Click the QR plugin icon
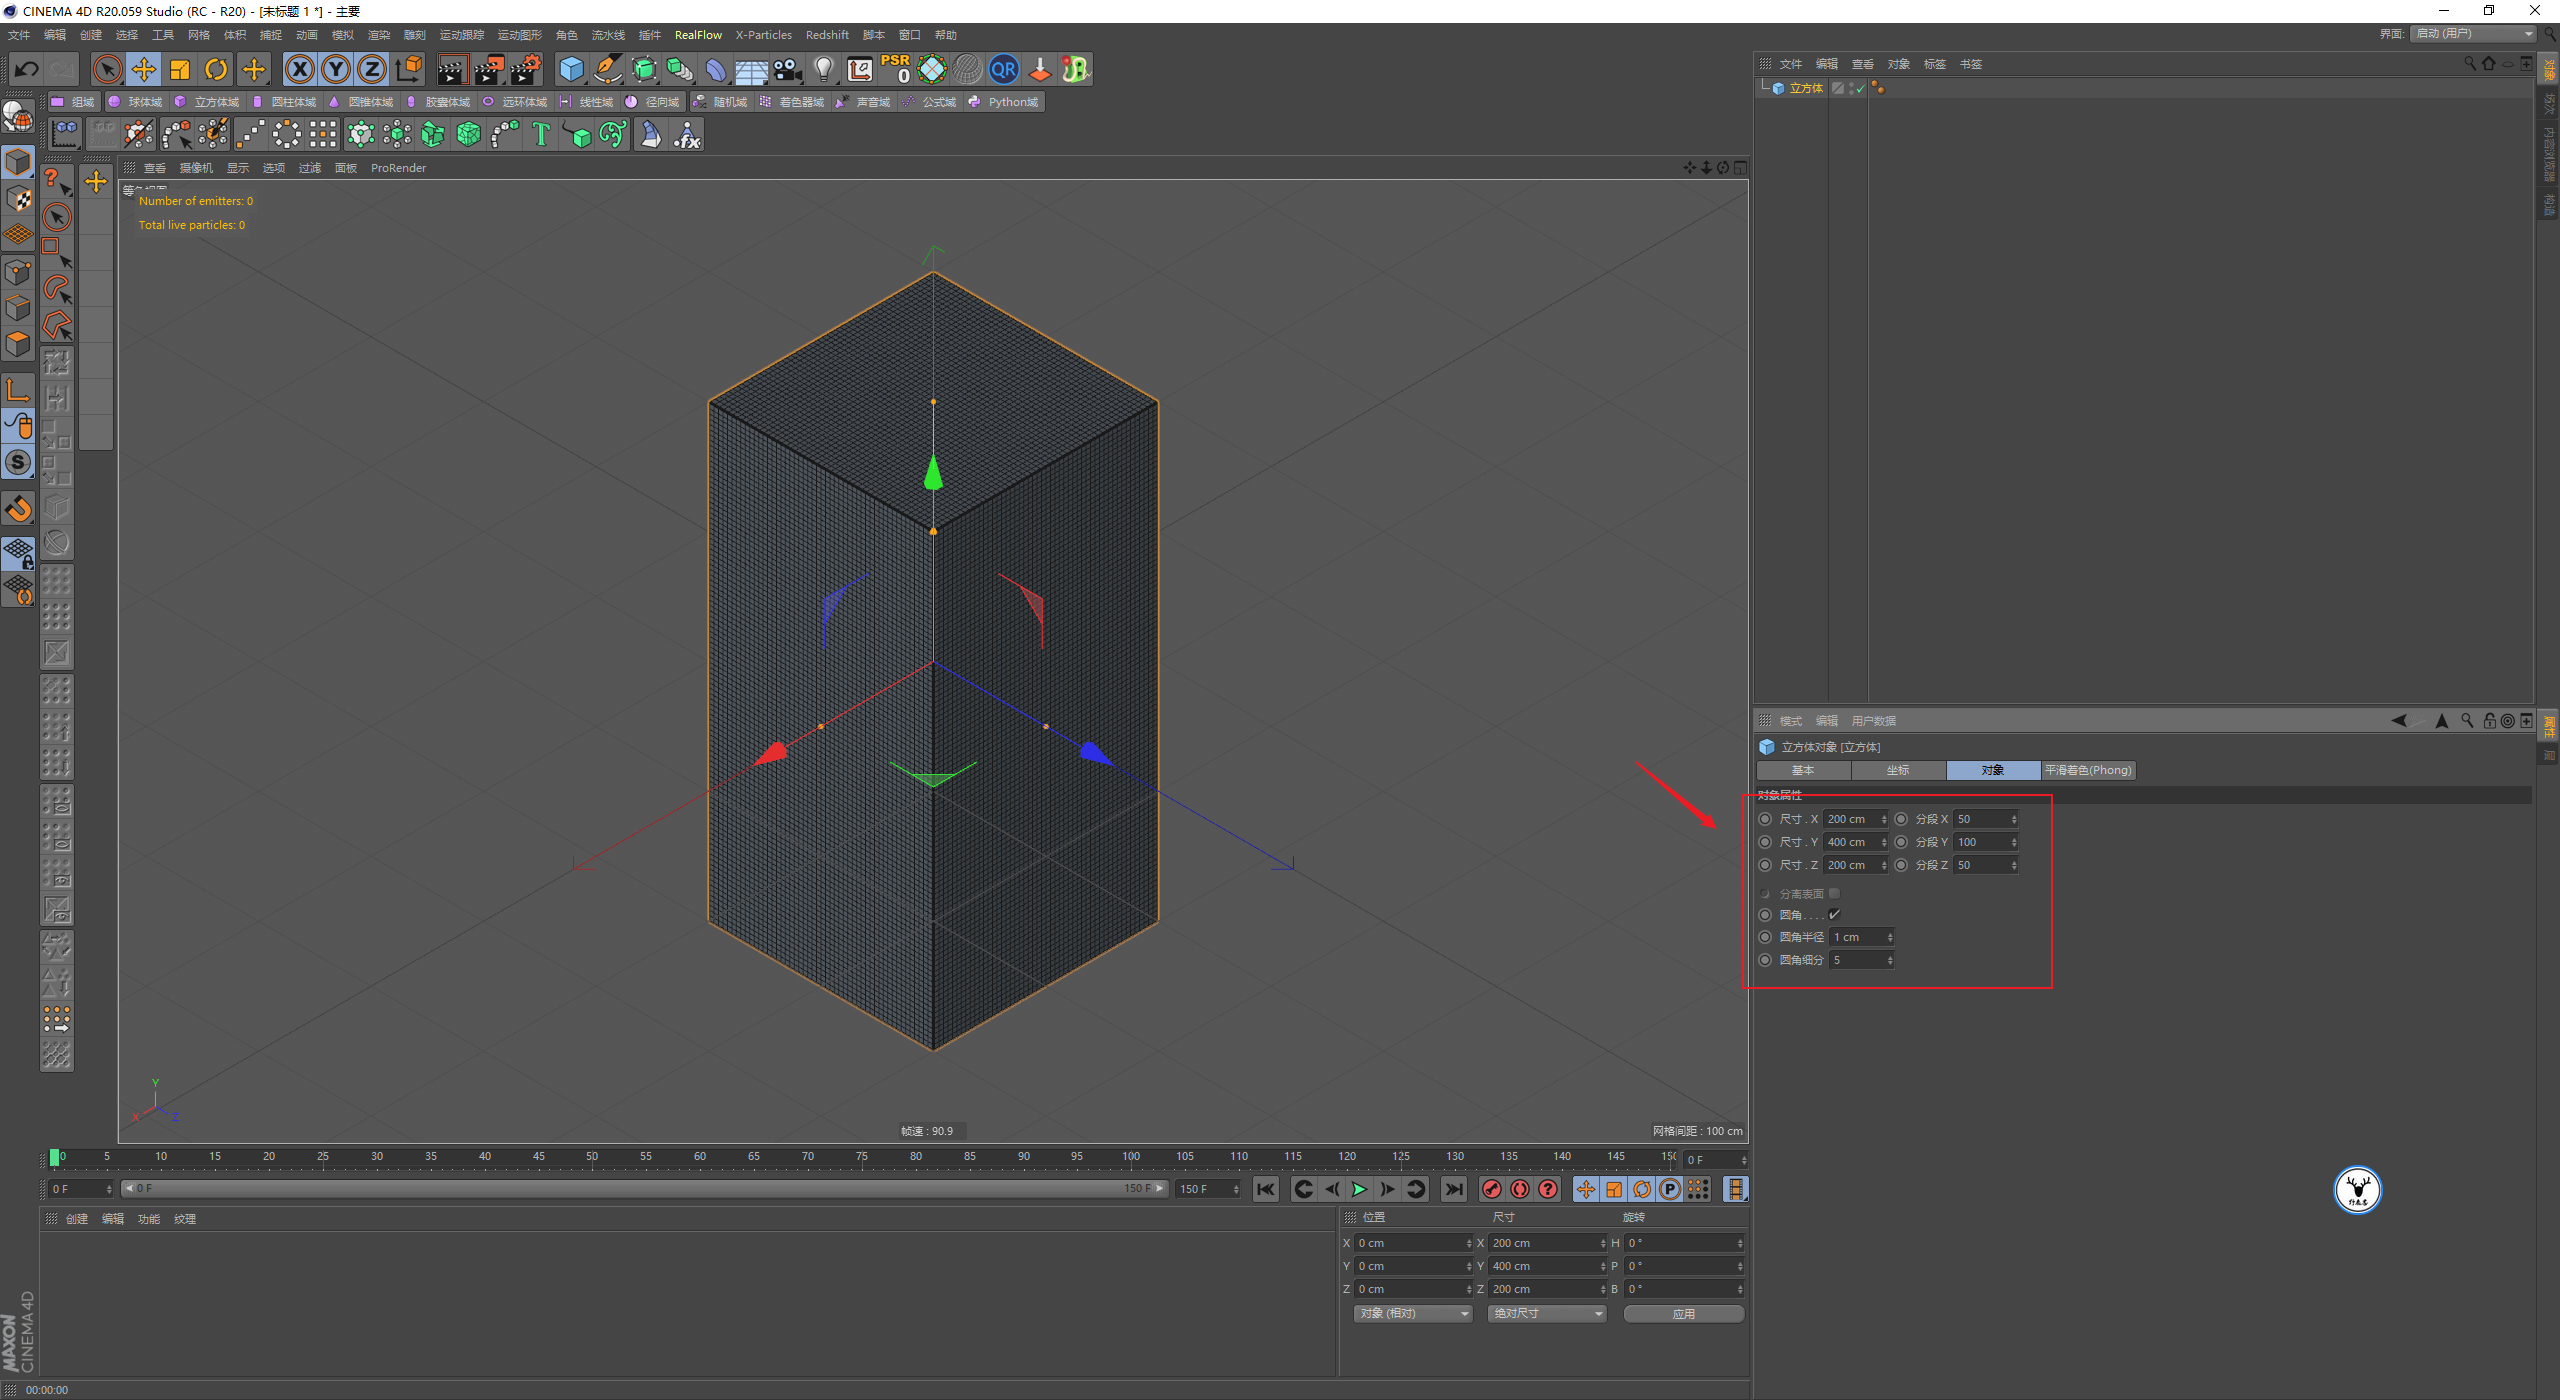 (1003, 69)
